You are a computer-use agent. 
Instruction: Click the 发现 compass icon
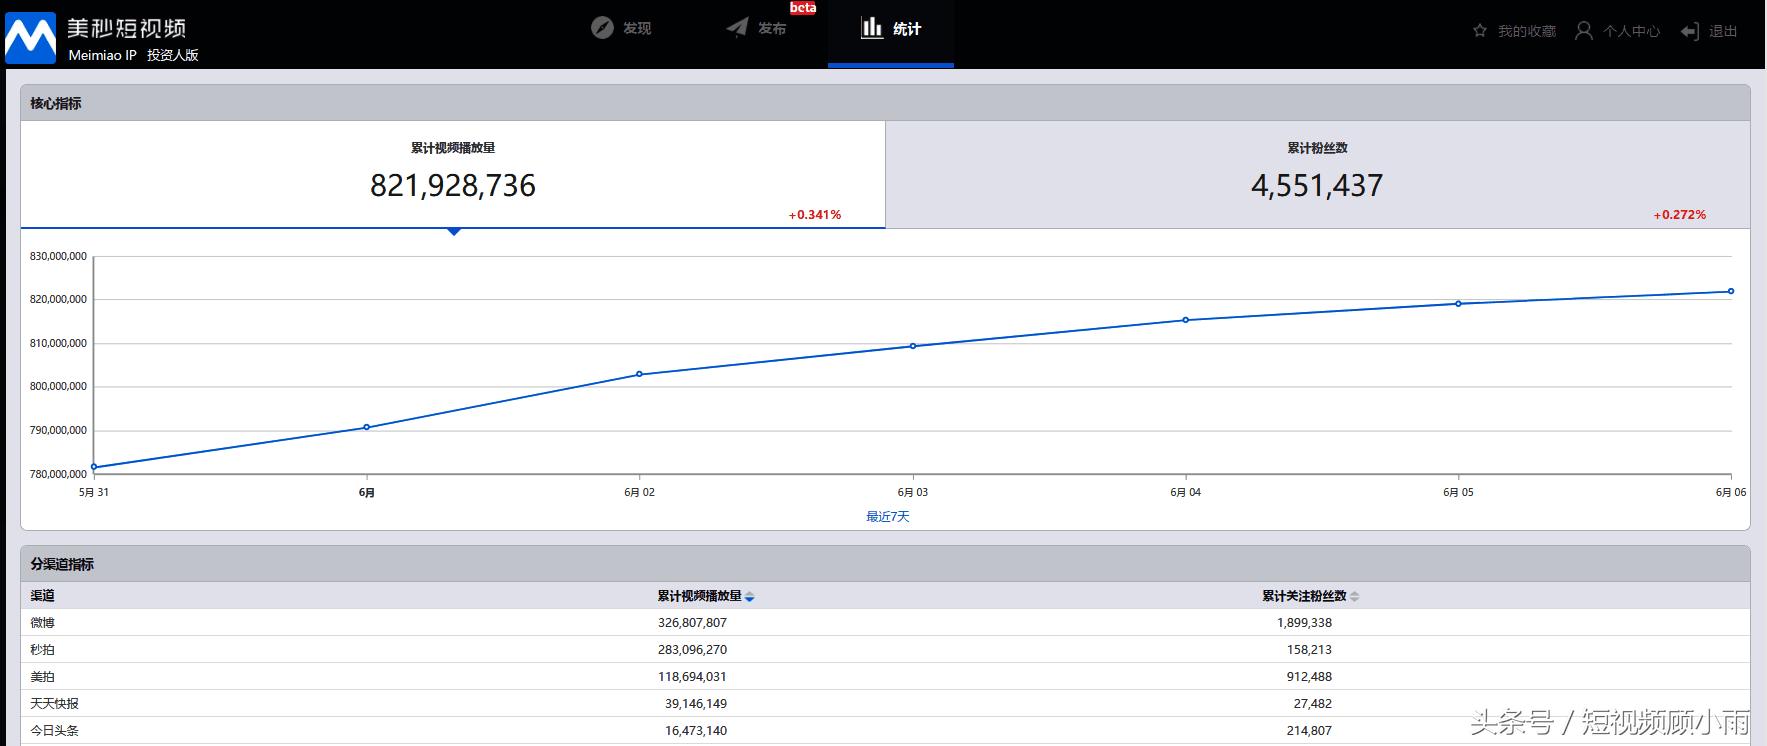(602, 28)
